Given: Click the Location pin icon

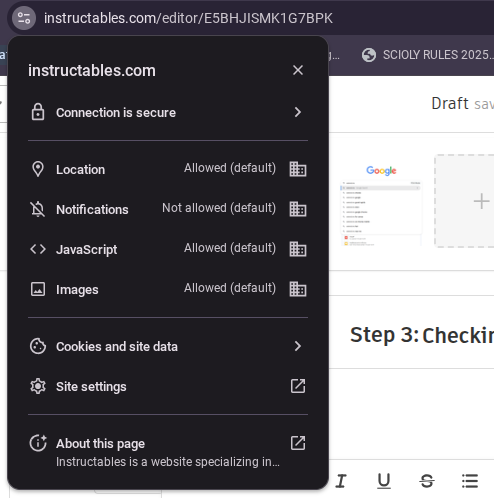Looking at the screenshot, I should pos(38,169).
